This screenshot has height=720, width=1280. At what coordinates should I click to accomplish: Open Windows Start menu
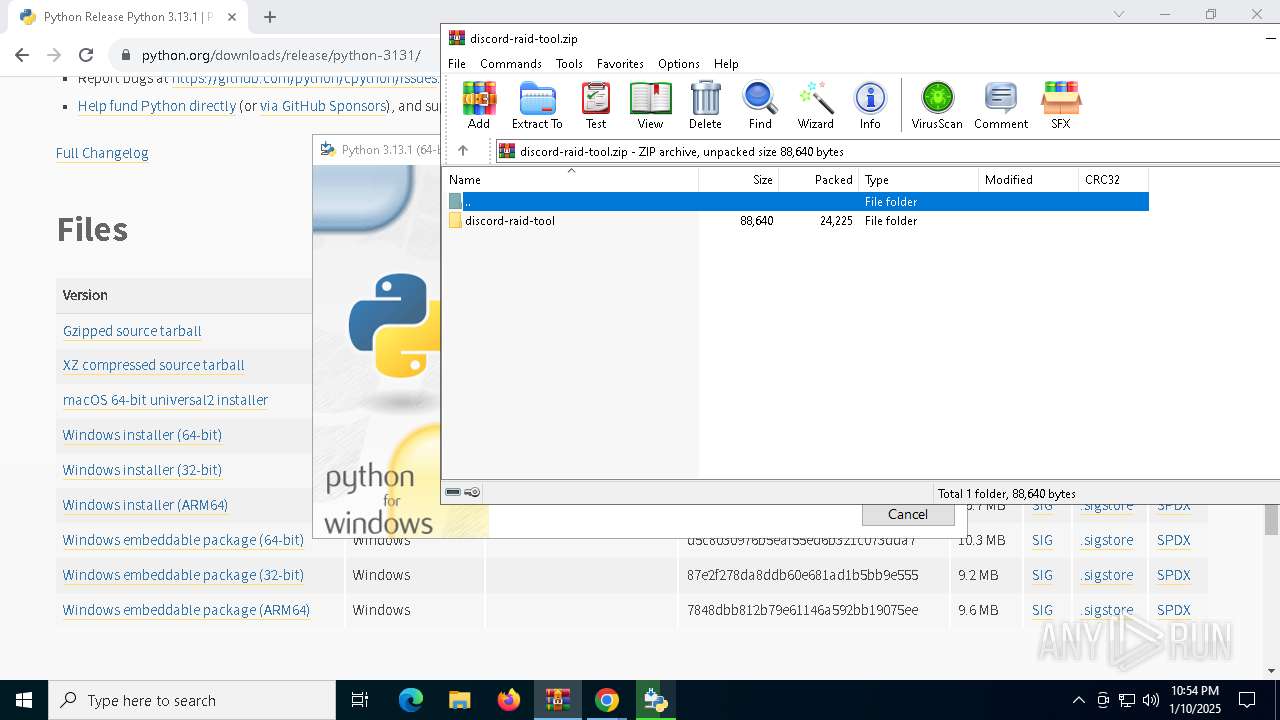(x=24, y=700)
